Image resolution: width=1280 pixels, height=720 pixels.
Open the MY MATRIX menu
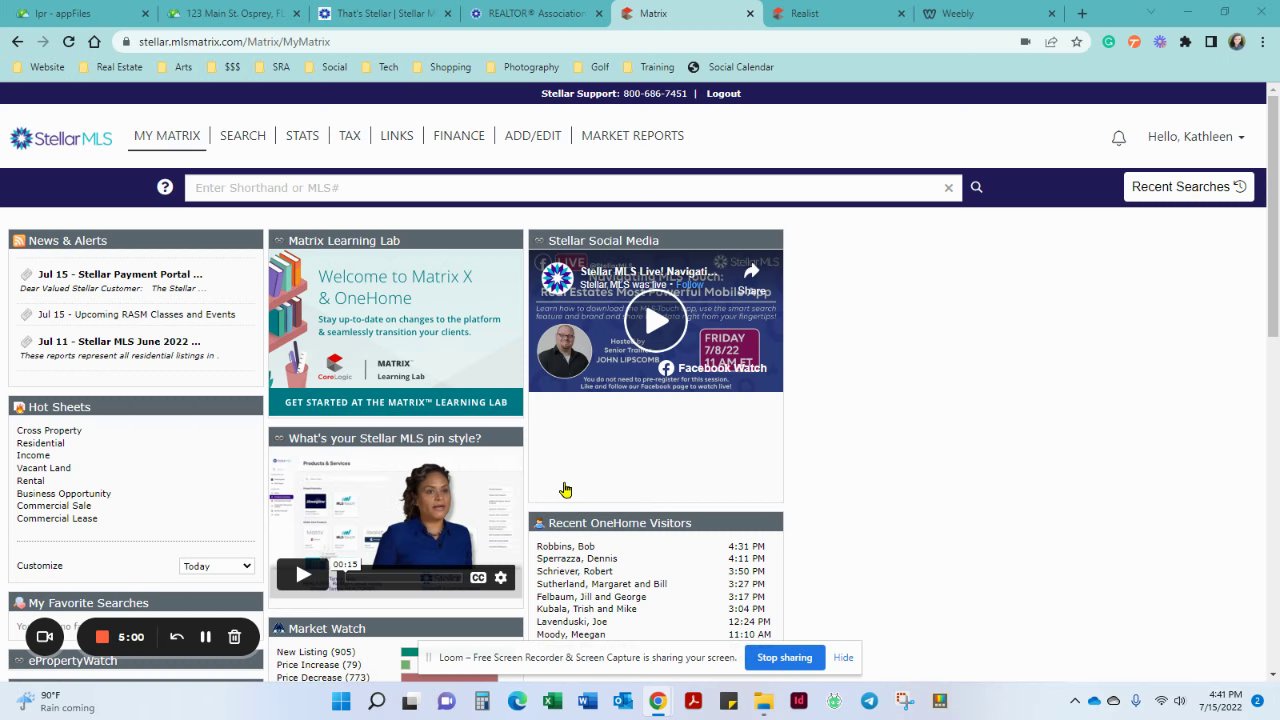(167, 136)
